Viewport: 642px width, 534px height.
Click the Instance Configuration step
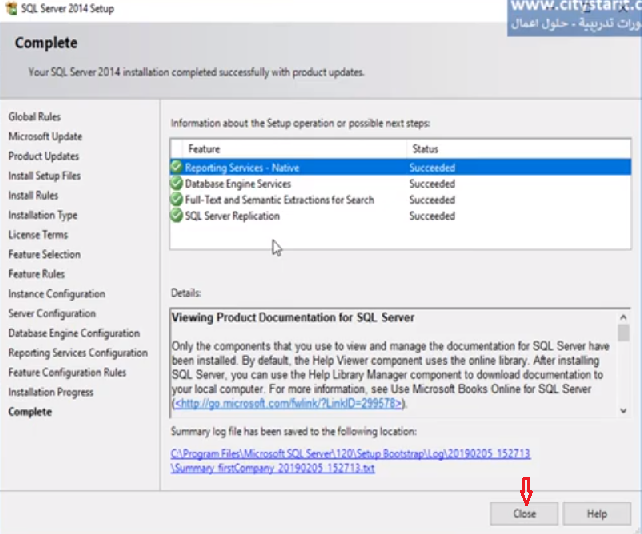(x=57, y=294)
